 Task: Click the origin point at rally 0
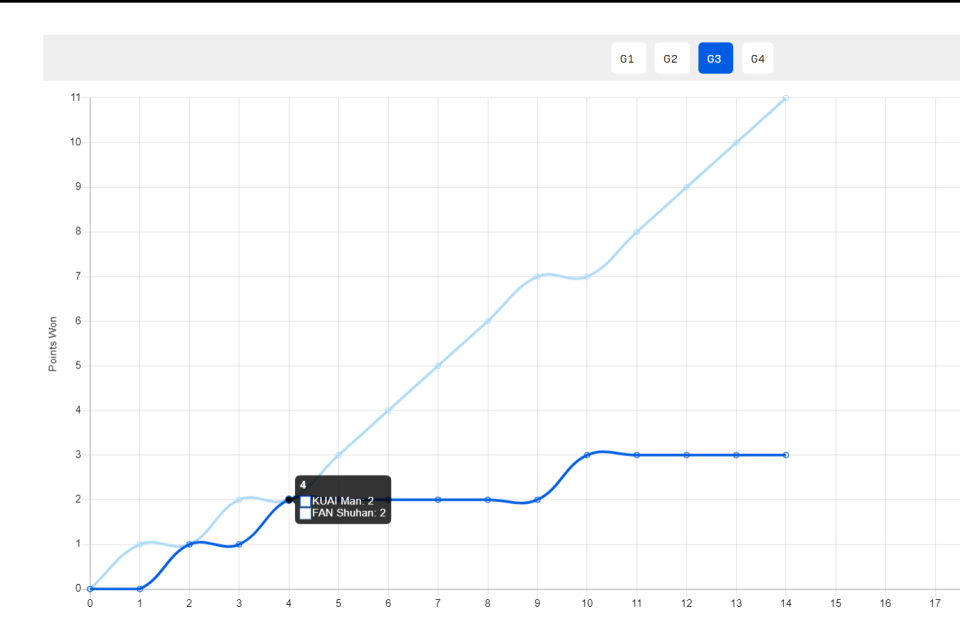[90, 589]
